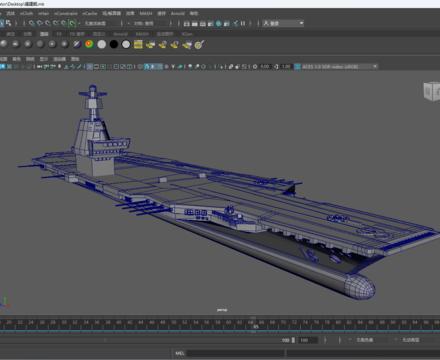The image size is (440, 360).
Task: Toggle the MEL command language button
Action: point(180,353)
